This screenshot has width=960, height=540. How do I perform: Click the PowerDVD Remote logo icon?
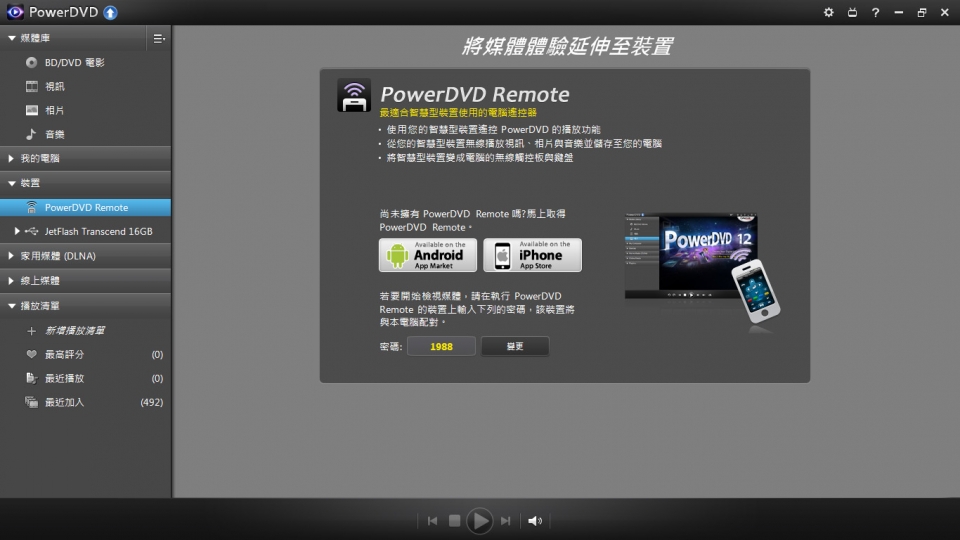[354, 95]
